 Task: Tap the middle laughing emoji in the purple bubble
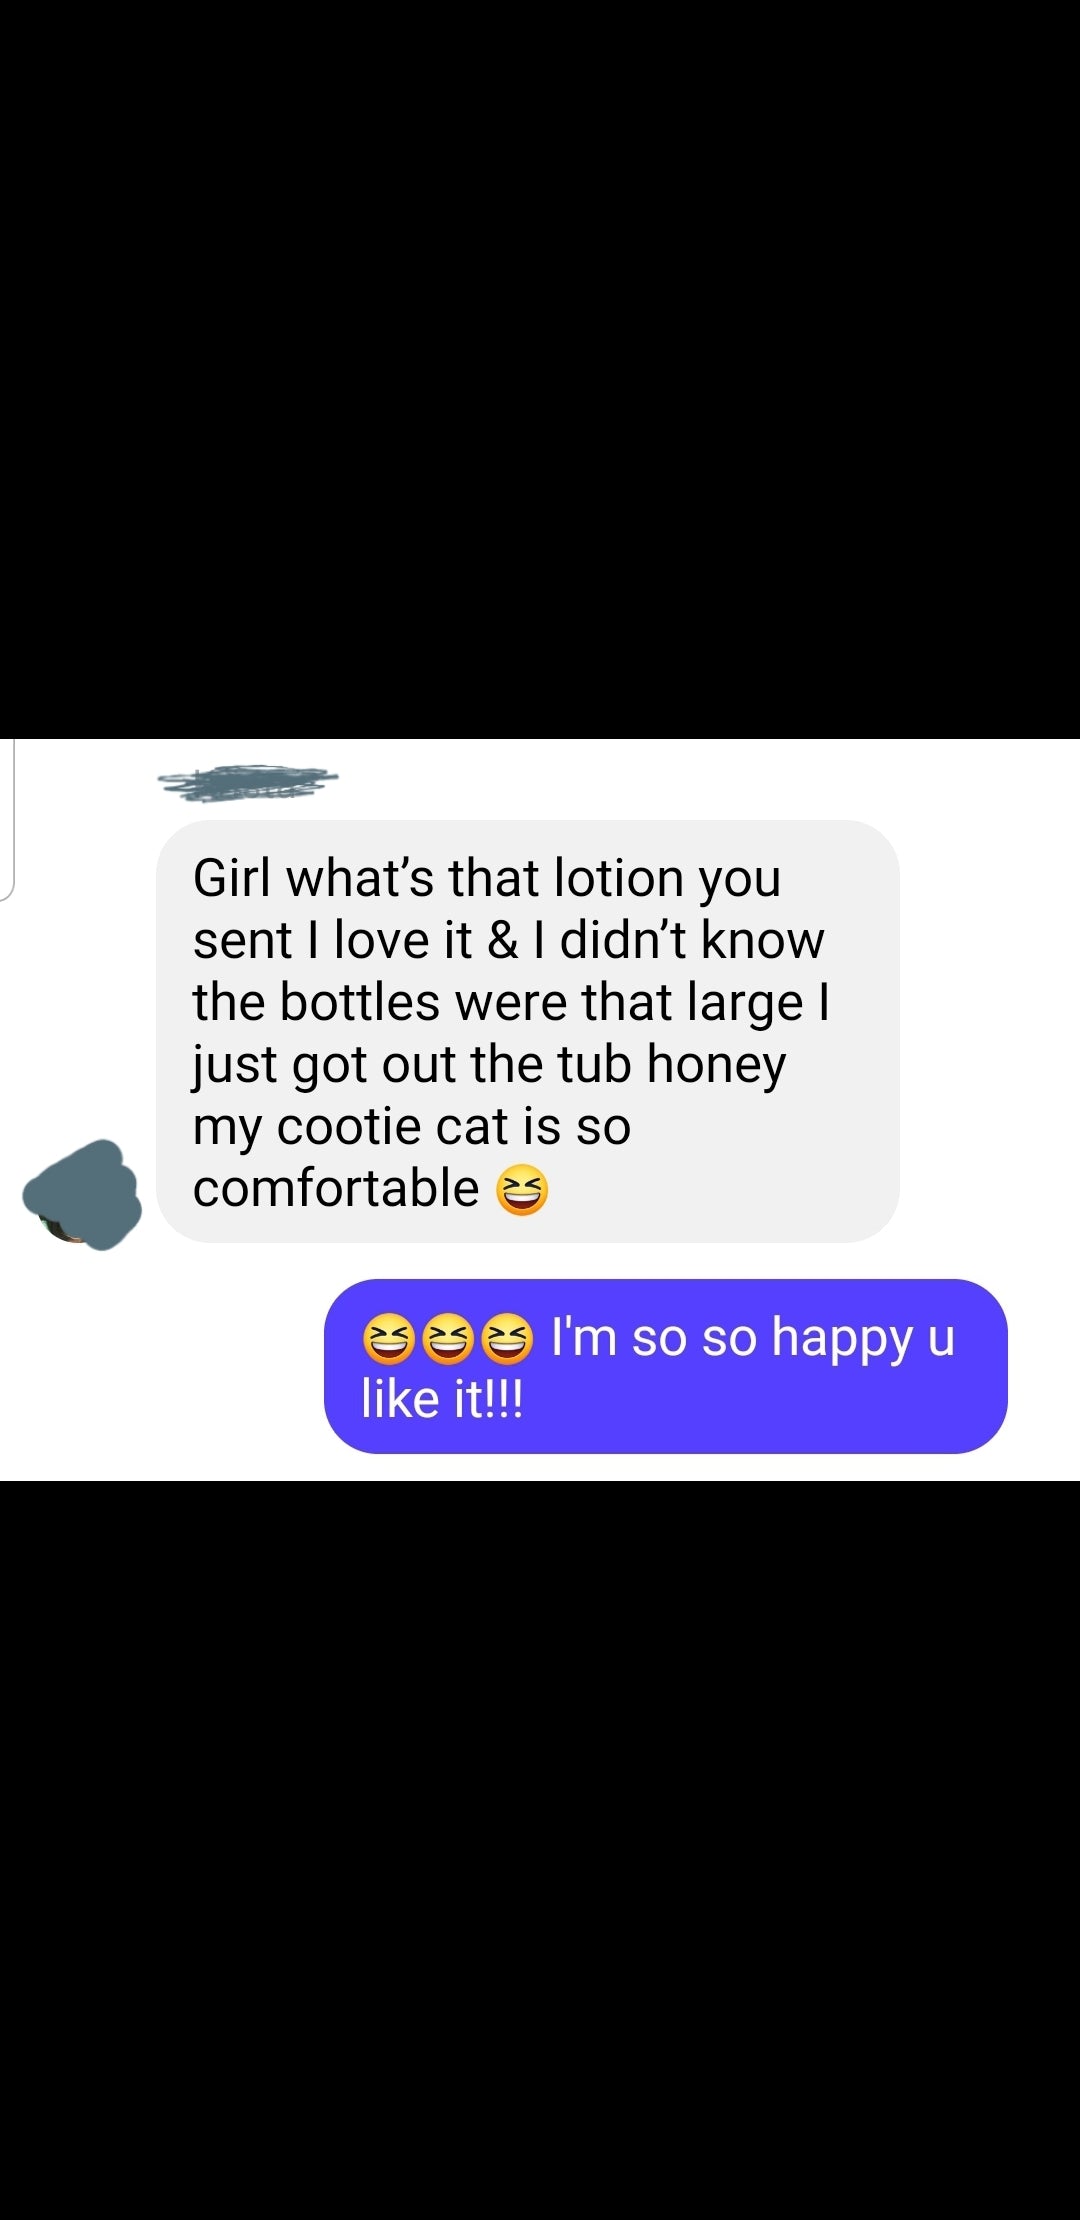pos(448,1338)
